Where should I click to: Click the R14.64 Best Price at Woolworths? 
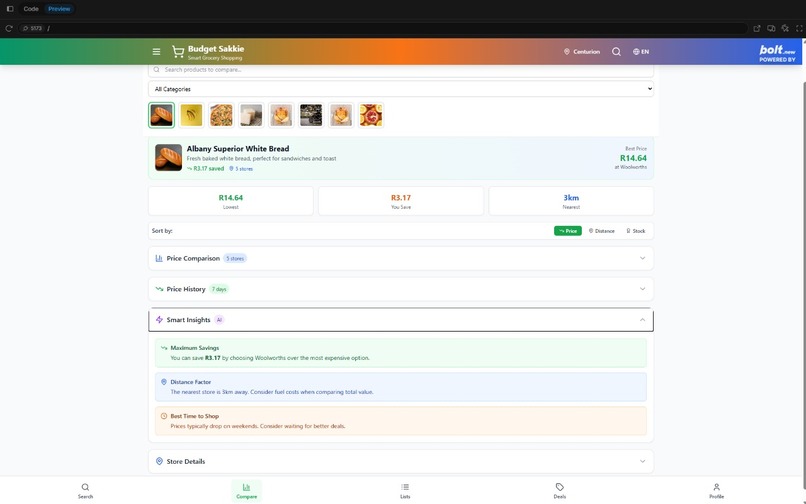click(x=633, y=158)
